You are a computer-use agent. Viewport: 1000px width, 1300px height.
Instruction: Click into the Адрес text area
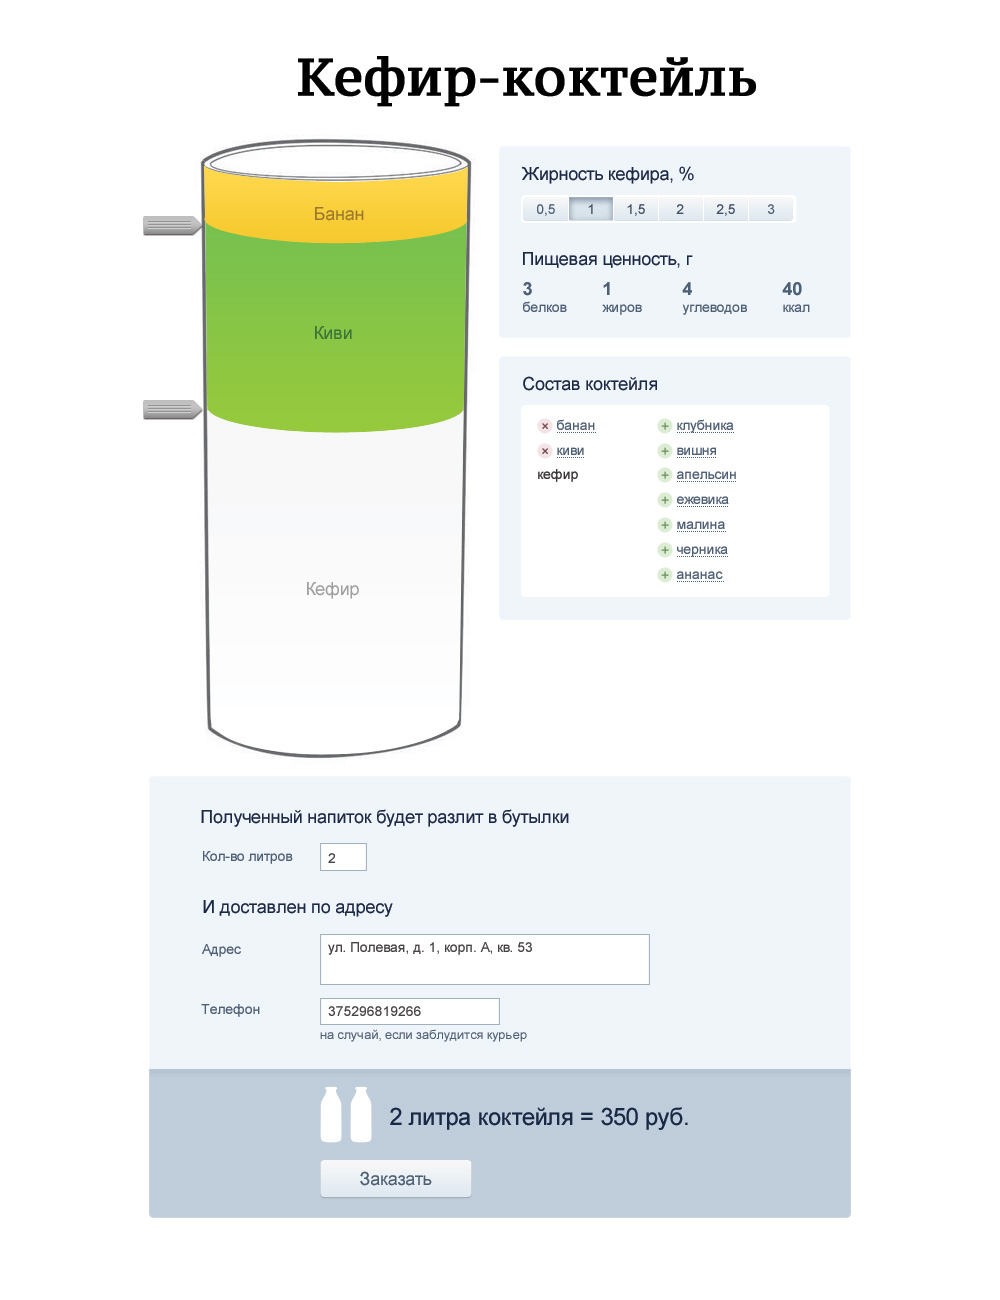[484, 959]
